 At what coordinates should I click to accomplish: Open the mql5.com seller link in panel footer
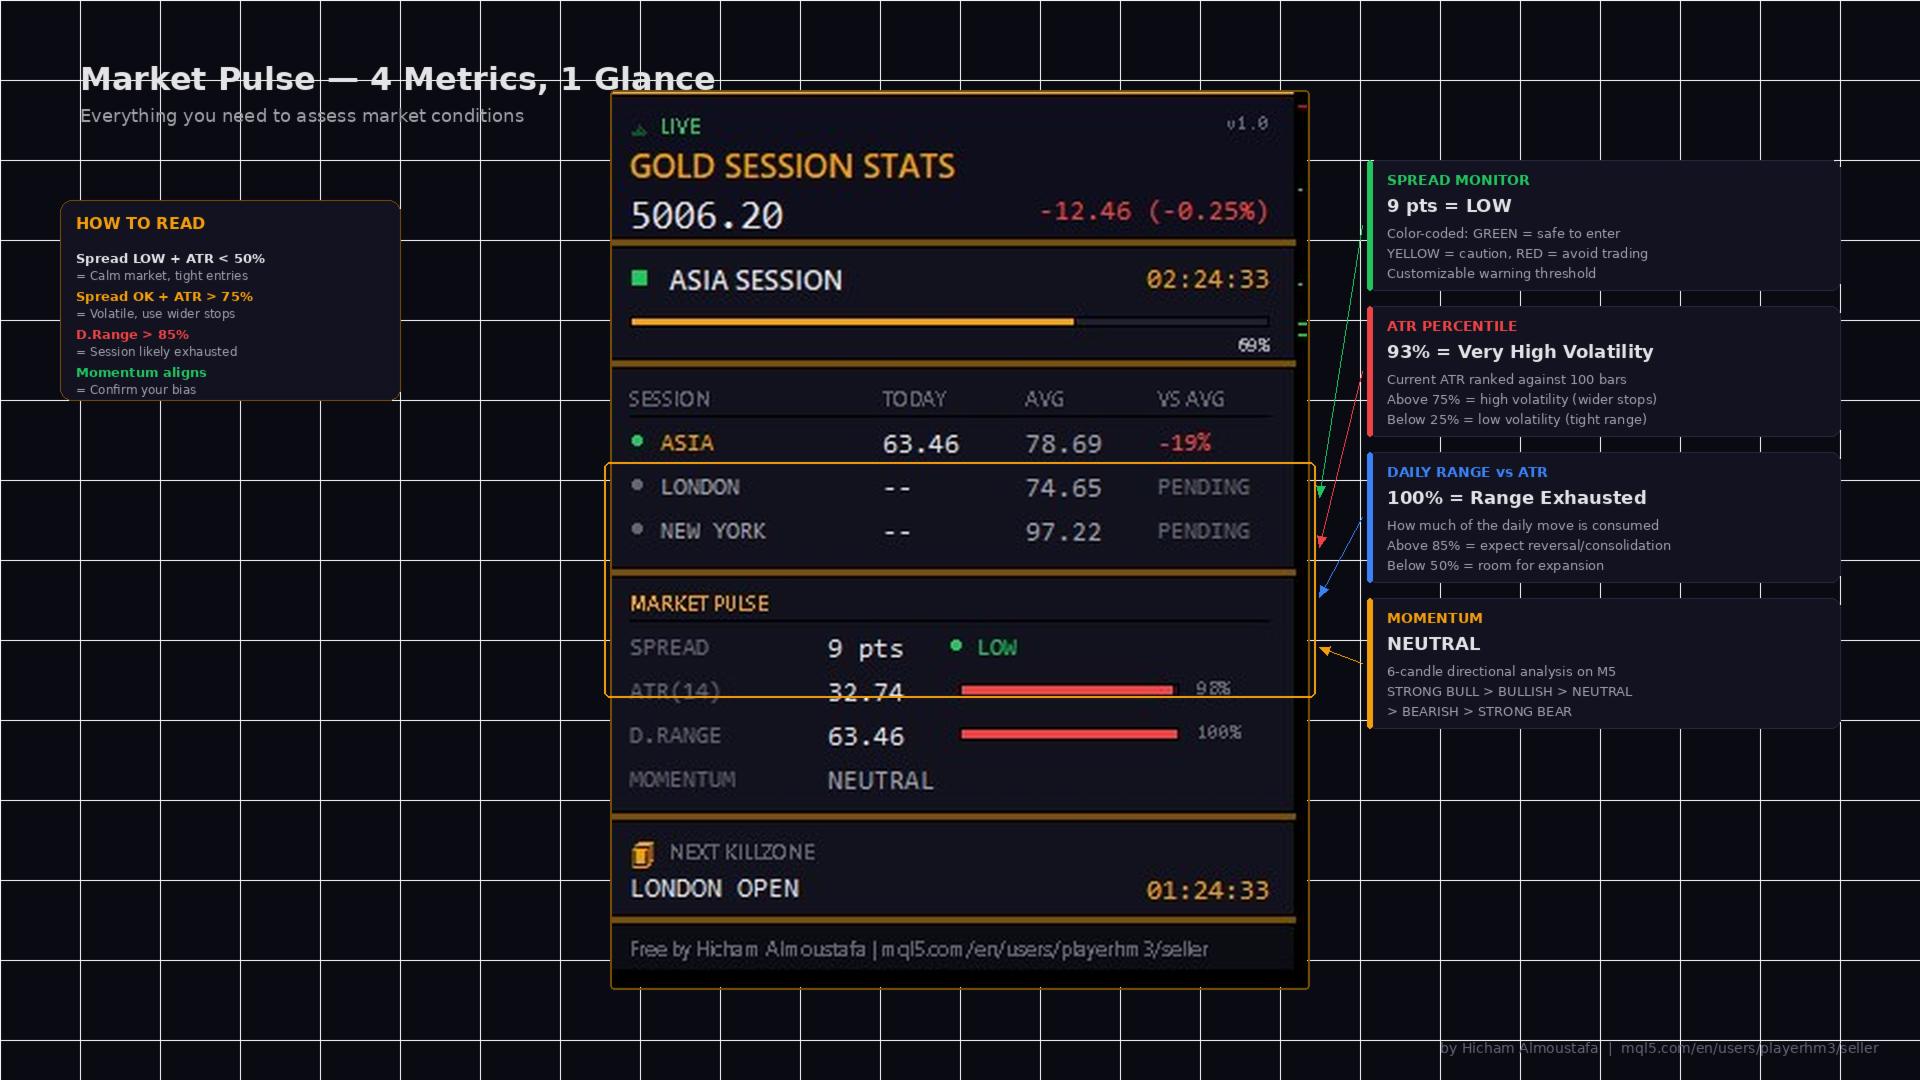click(1044, 949)
